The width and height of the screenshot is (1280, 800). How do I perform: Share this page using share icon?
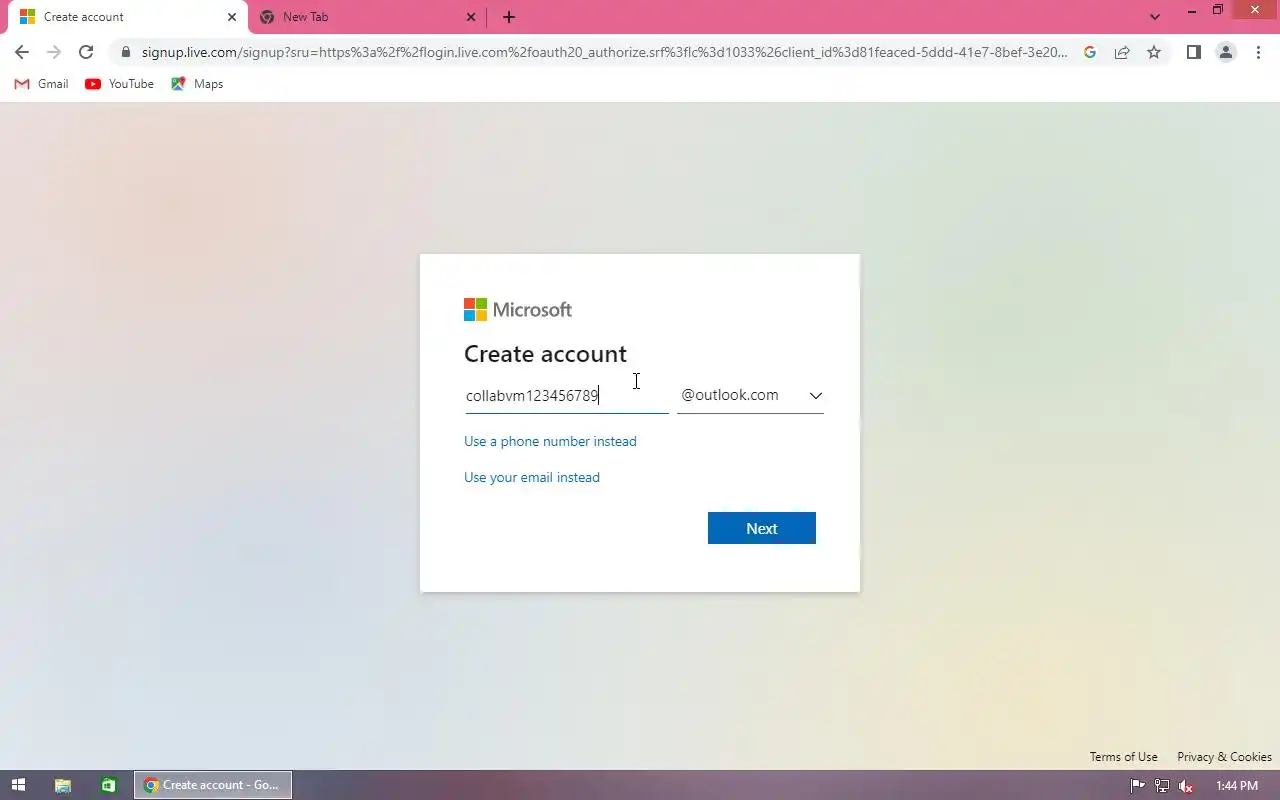coord(1122,52)
